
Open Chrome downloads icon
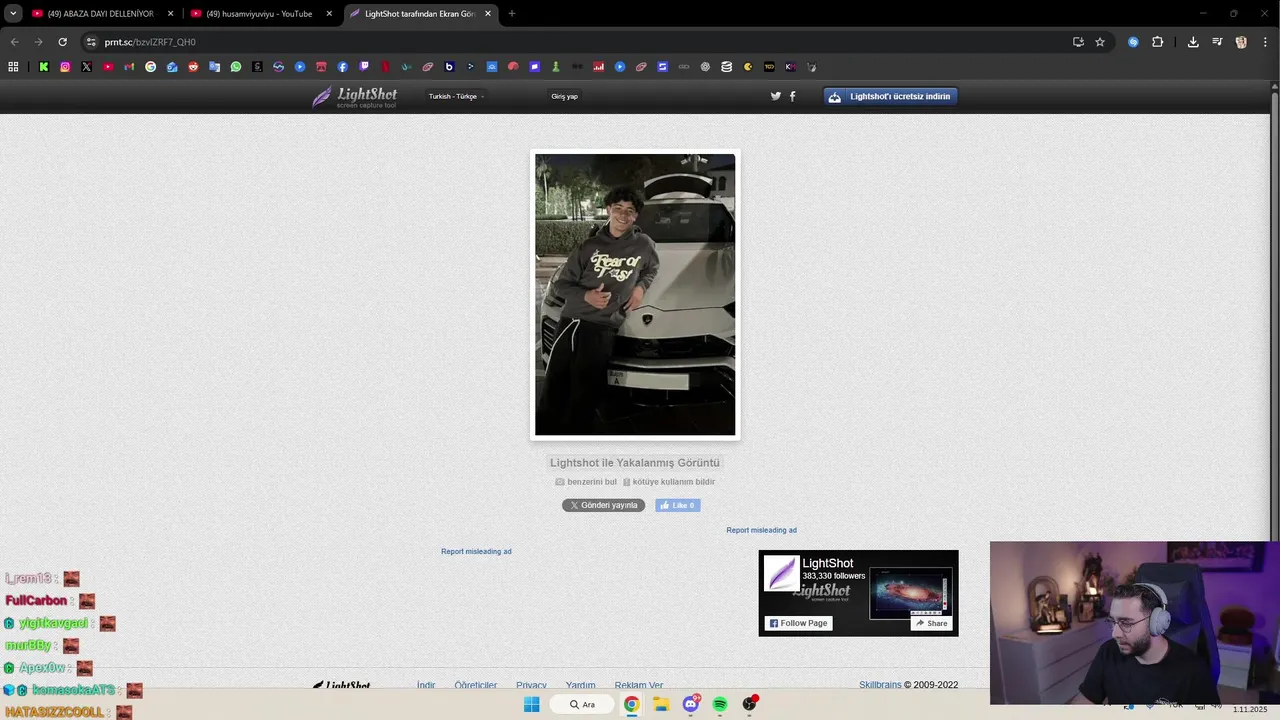(x=1193, y=42)
